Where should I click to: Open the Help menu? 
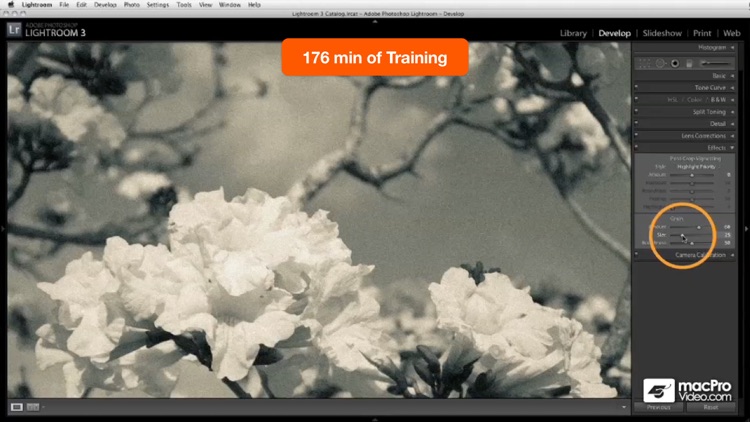pos(254,5)
